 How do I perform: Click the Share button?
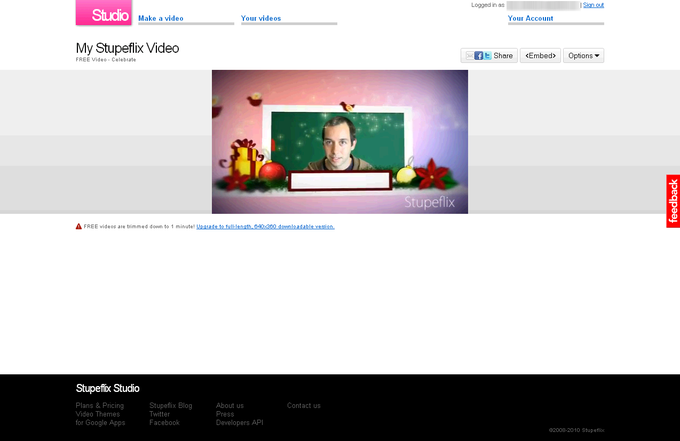(x=489, y=56)
